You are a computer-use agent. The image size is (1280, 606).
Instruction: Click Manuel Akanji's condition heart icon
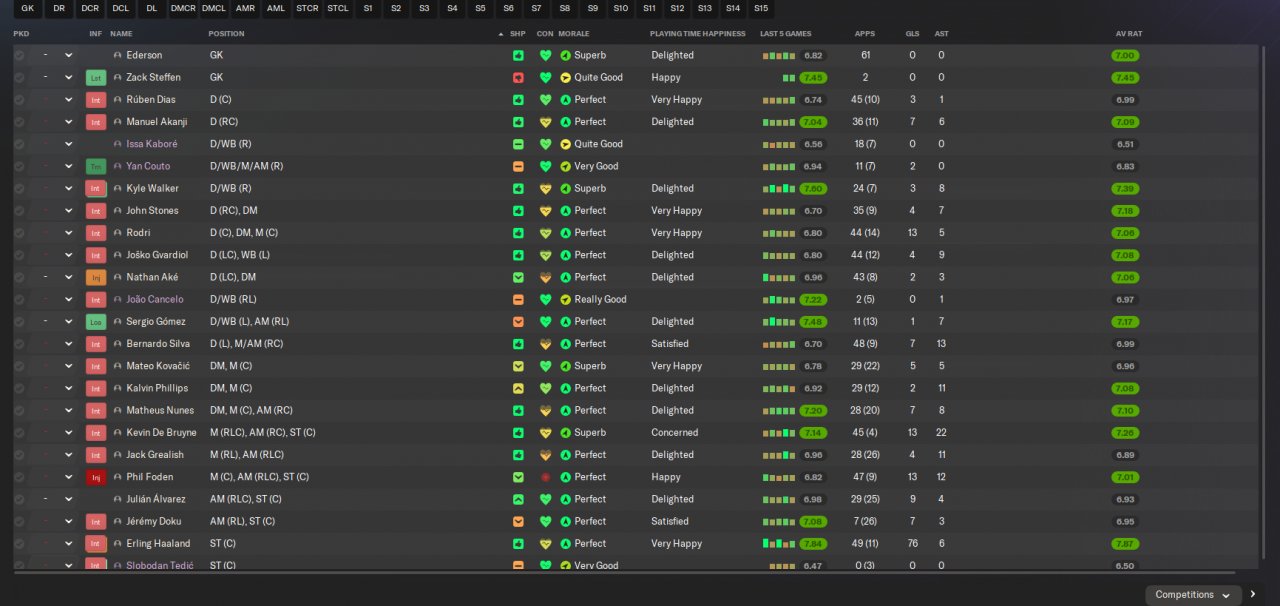click(x=545, y=122)
